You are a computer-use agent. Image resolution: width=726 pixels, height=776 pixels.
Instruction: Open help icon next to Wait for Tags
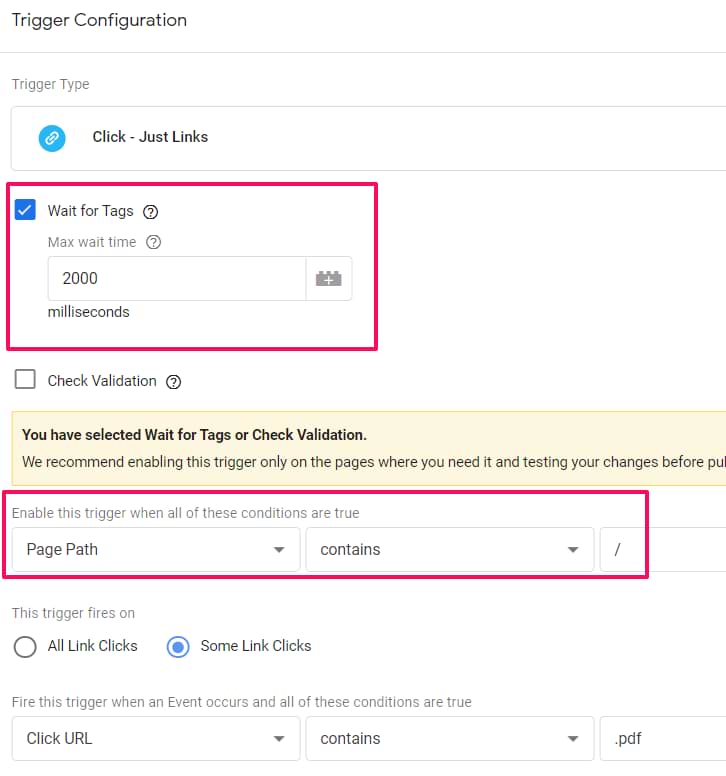click(151, 212)
